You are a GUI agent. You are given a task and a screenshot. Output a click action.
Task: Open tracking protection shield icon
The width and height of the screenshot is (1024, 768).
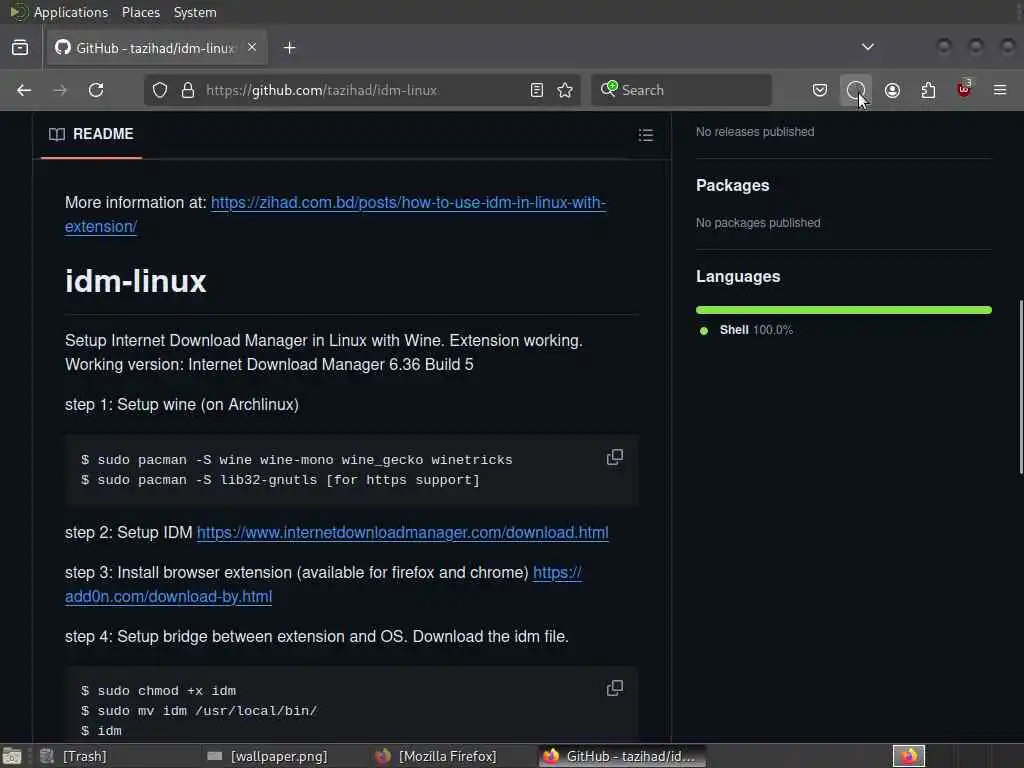pyautogui.click(x=160, y=90)
